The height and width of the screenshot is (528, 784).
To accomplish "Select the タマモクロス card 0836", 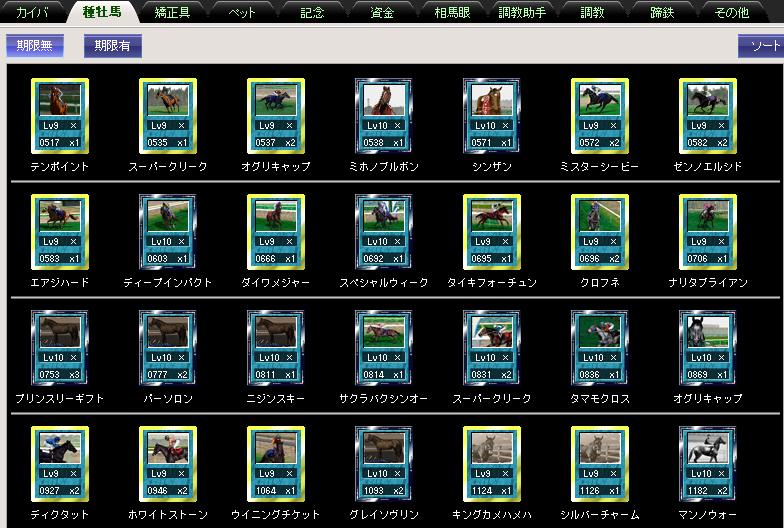I will 600,348.
